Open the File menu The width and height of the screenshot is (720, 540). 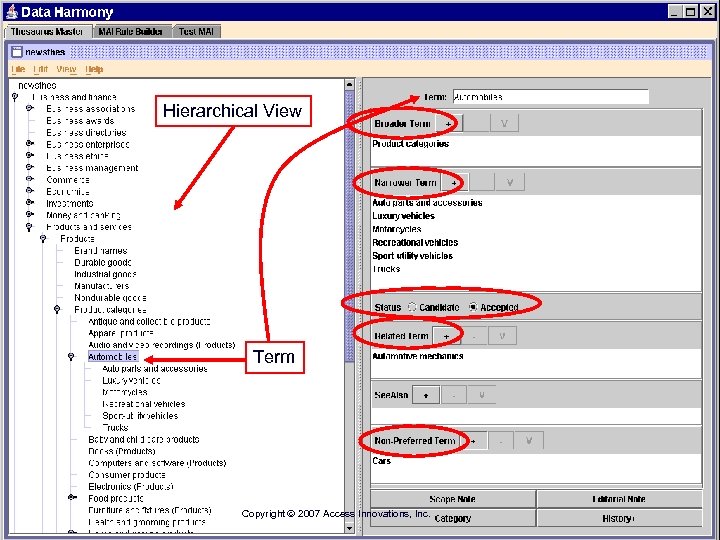pos(18,69)
